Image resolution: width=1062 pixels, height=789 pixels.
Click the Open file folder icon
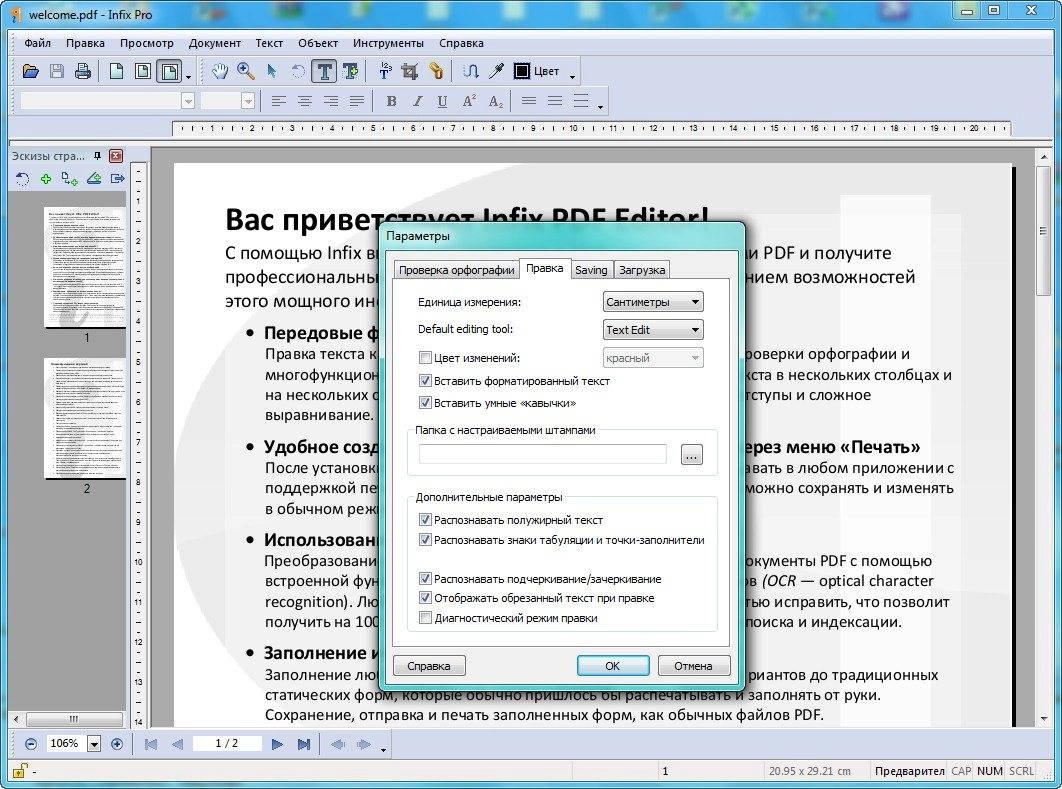pos(30,71)
